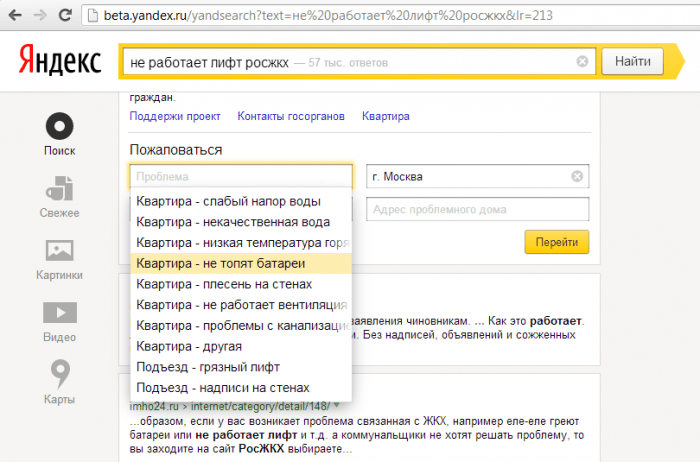This screenshot has width=700, height=462.
Task: Click the Yandex logo
Action: point(59,62)
